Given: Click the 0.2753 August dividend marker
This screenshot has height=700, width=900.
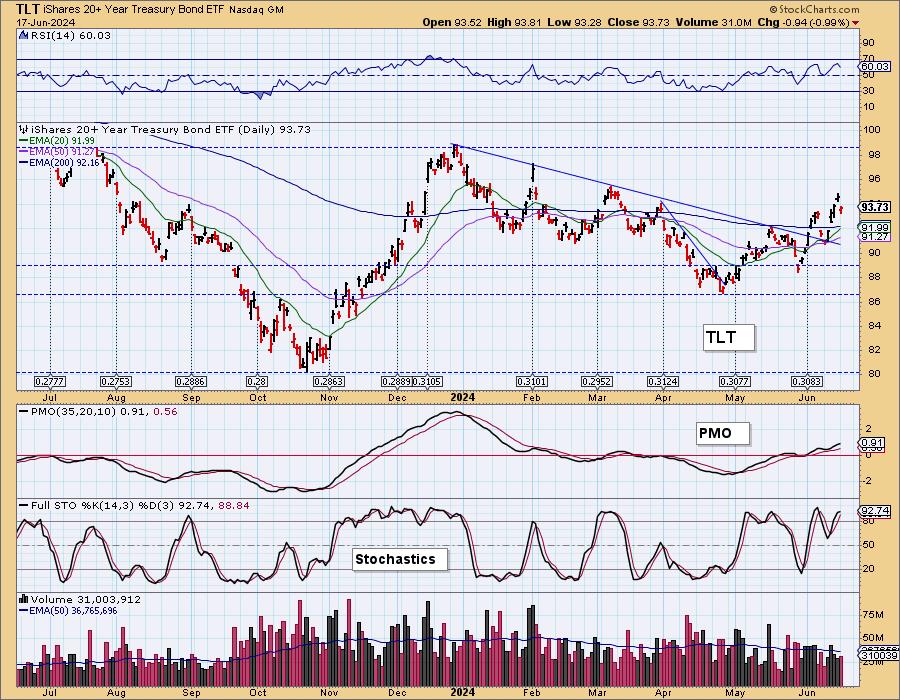Looking at the screenshot, I should coord(116,382).
